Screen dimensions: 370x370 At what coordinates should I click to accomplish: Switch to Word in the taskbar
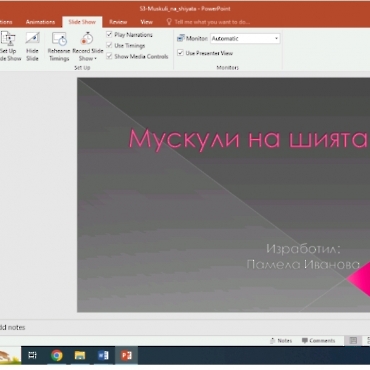pos(103,355)
